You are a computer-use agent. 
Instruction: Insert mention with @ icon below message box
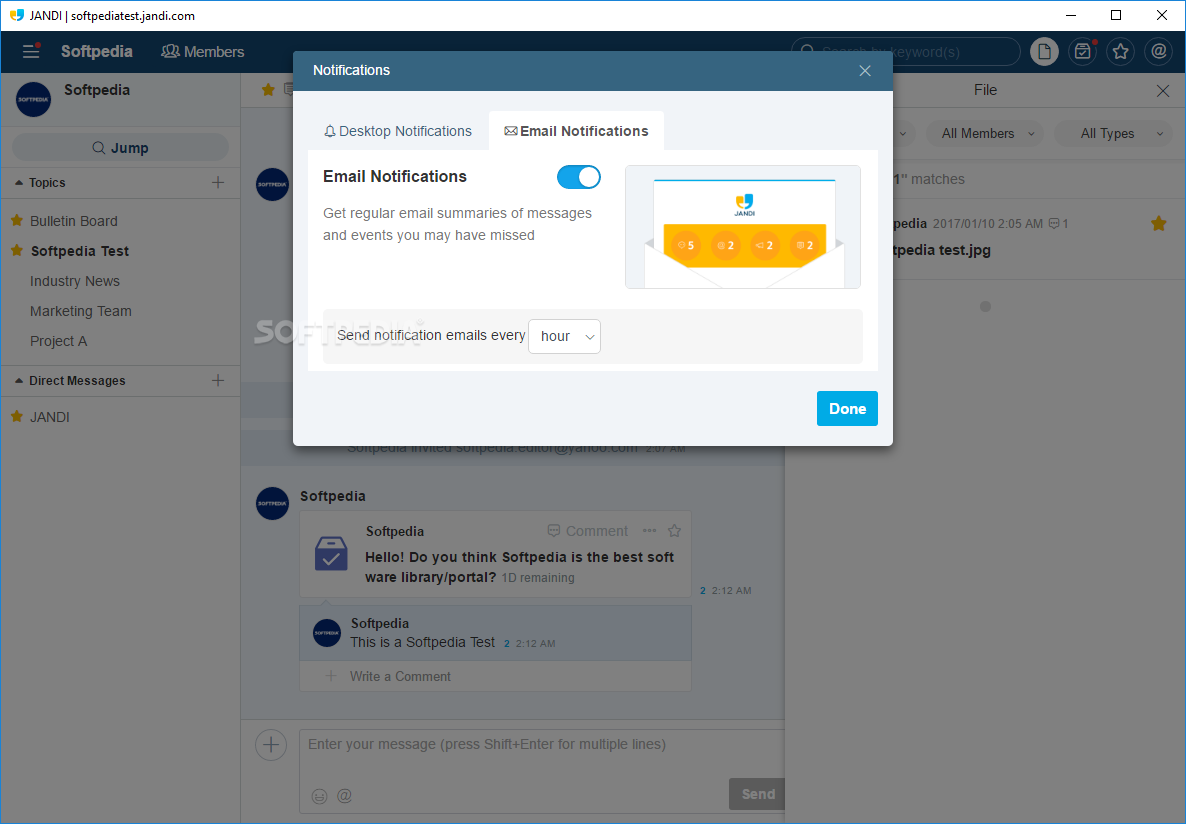(x=344, y=796)
